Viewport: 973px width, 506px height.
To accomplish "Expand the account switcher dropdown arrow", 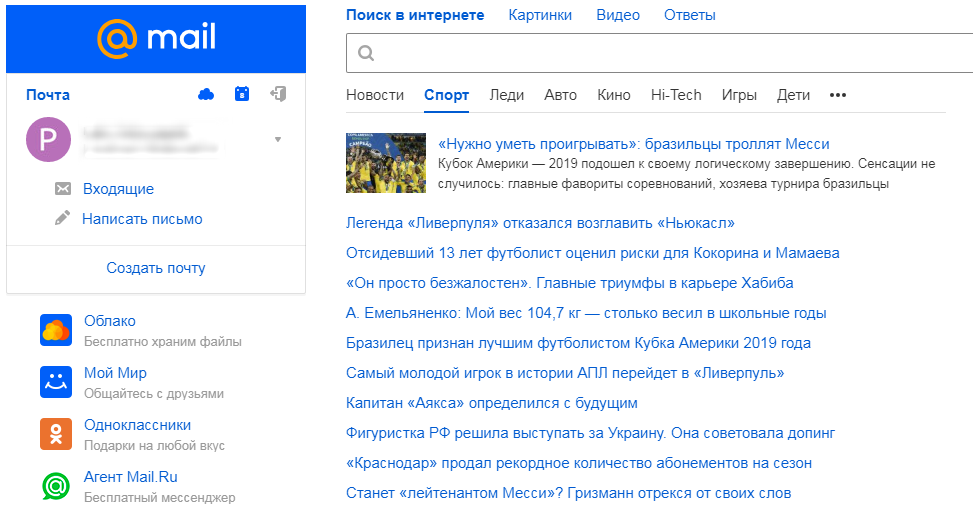I will tap(278, 139).
